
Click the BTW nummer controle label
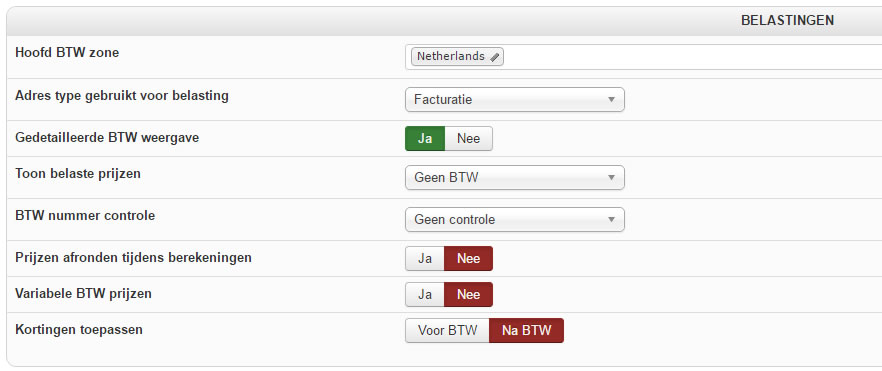[x=85, y=215]
